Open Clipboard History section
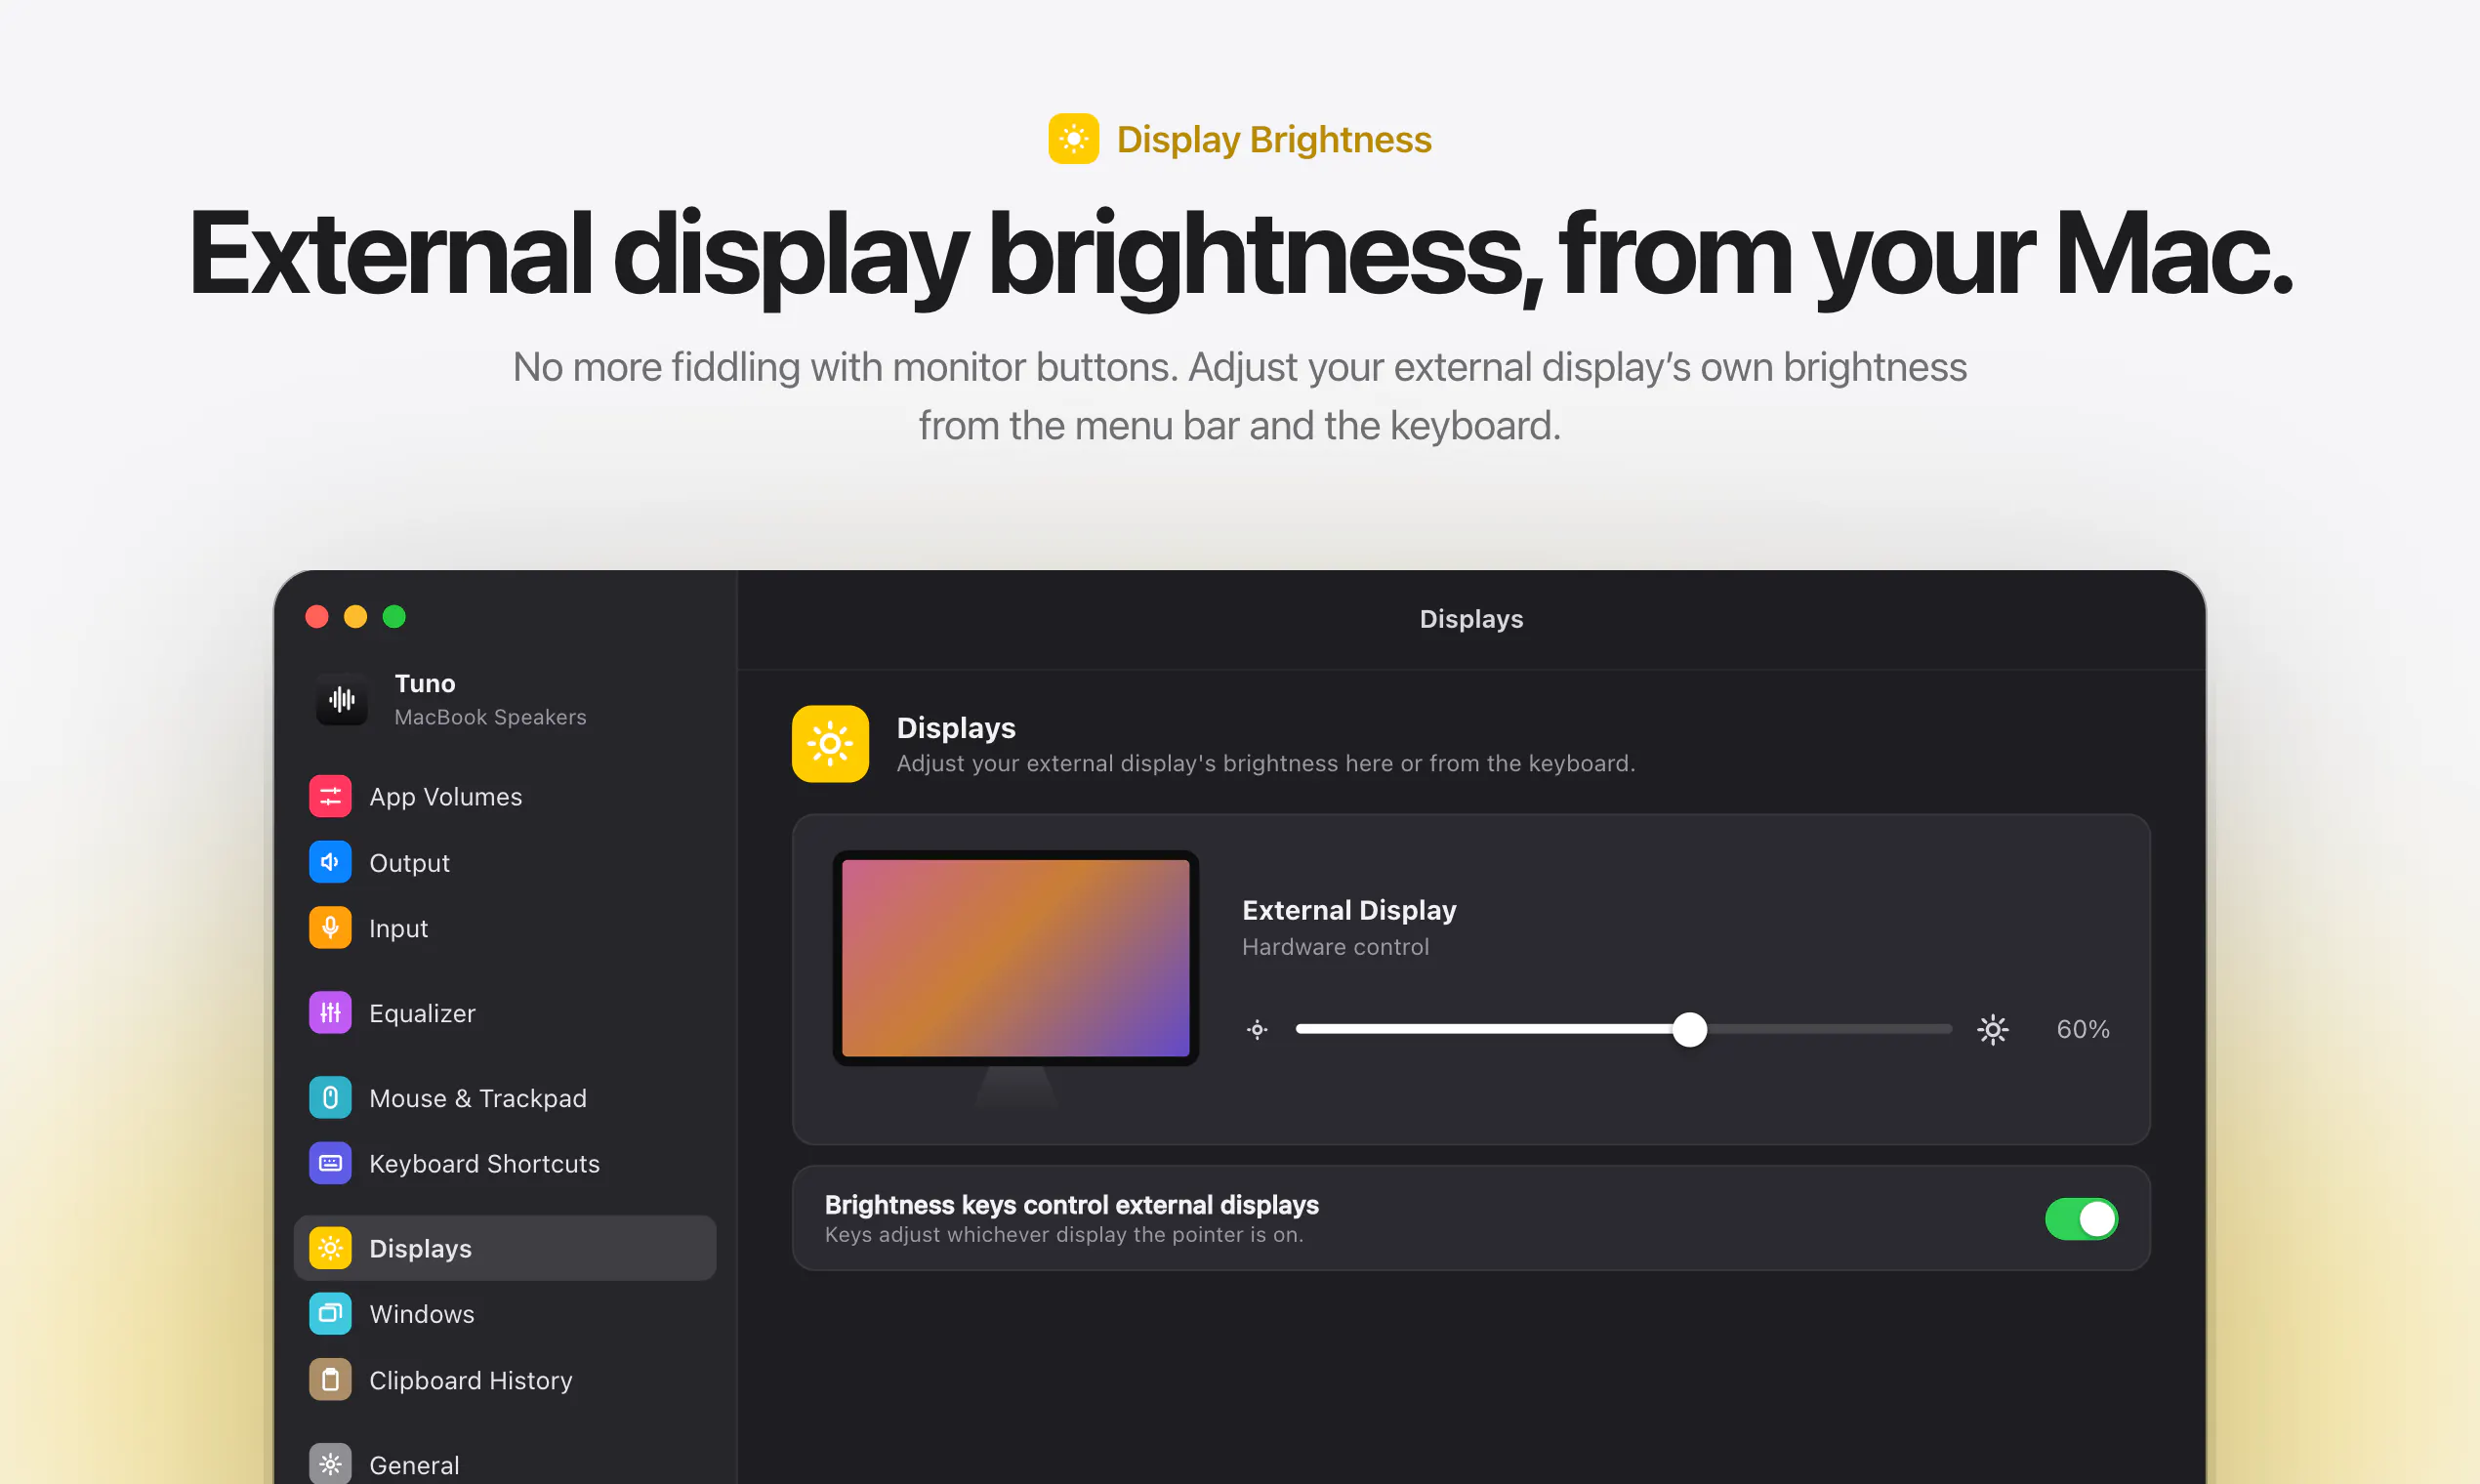This screenshot has width=2480, height=1484. coord(505,1380)
